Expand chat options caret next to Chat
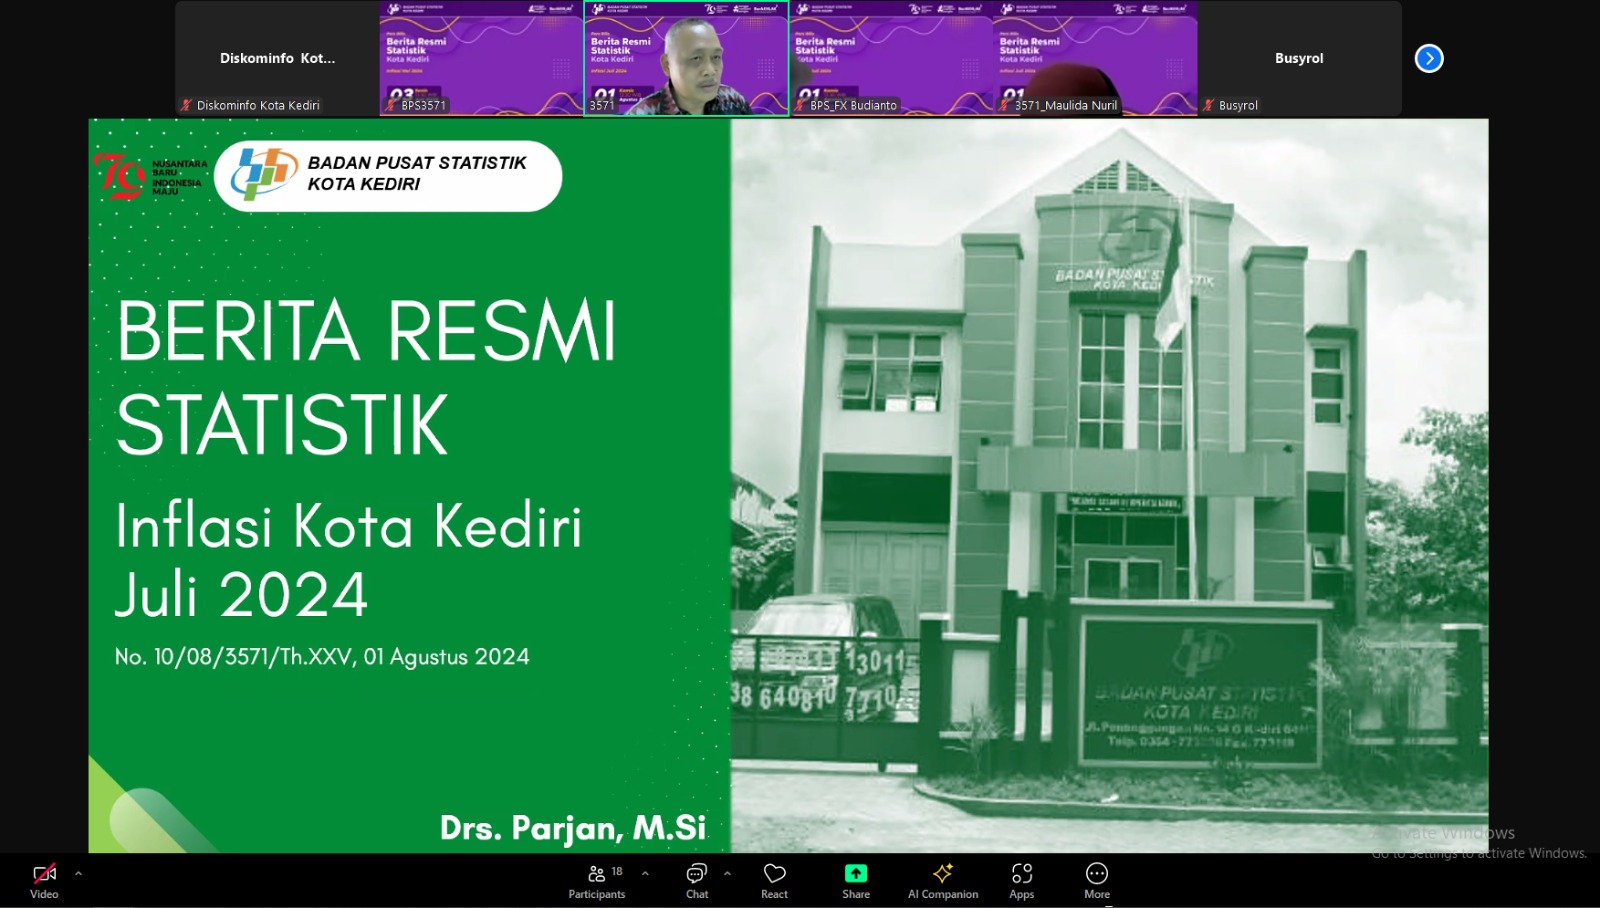 [727, 874]
